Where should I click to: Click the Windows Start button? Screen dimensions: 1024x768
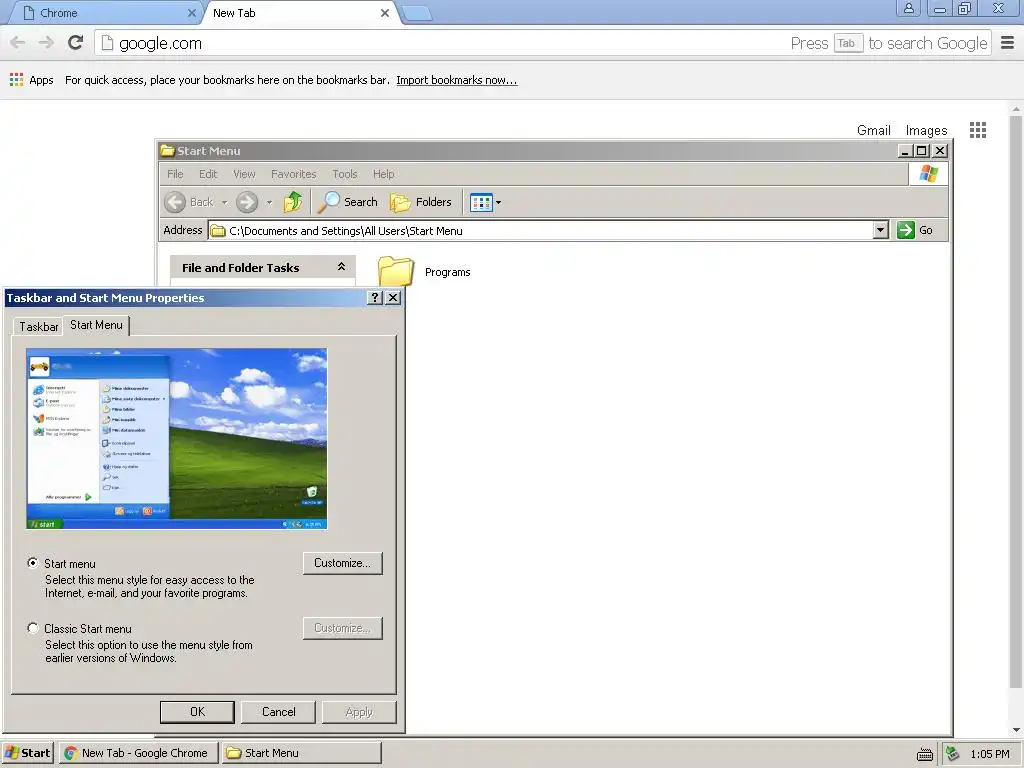[27, 753]
